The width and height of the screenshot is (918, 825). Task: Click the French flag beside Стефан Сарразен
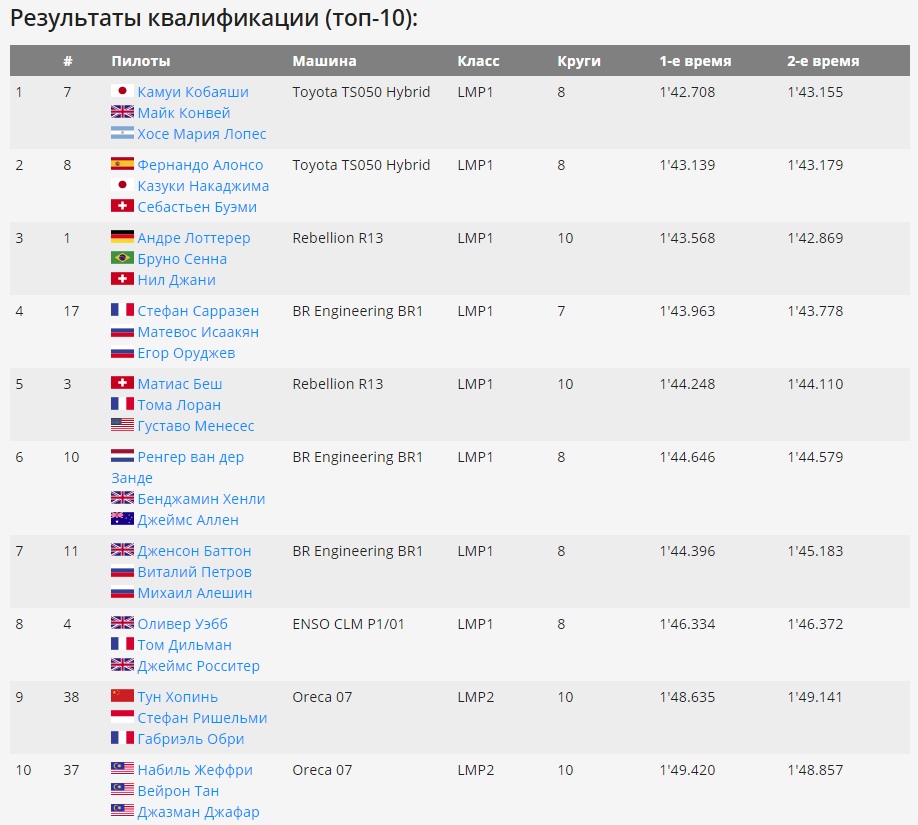[122, 310]
